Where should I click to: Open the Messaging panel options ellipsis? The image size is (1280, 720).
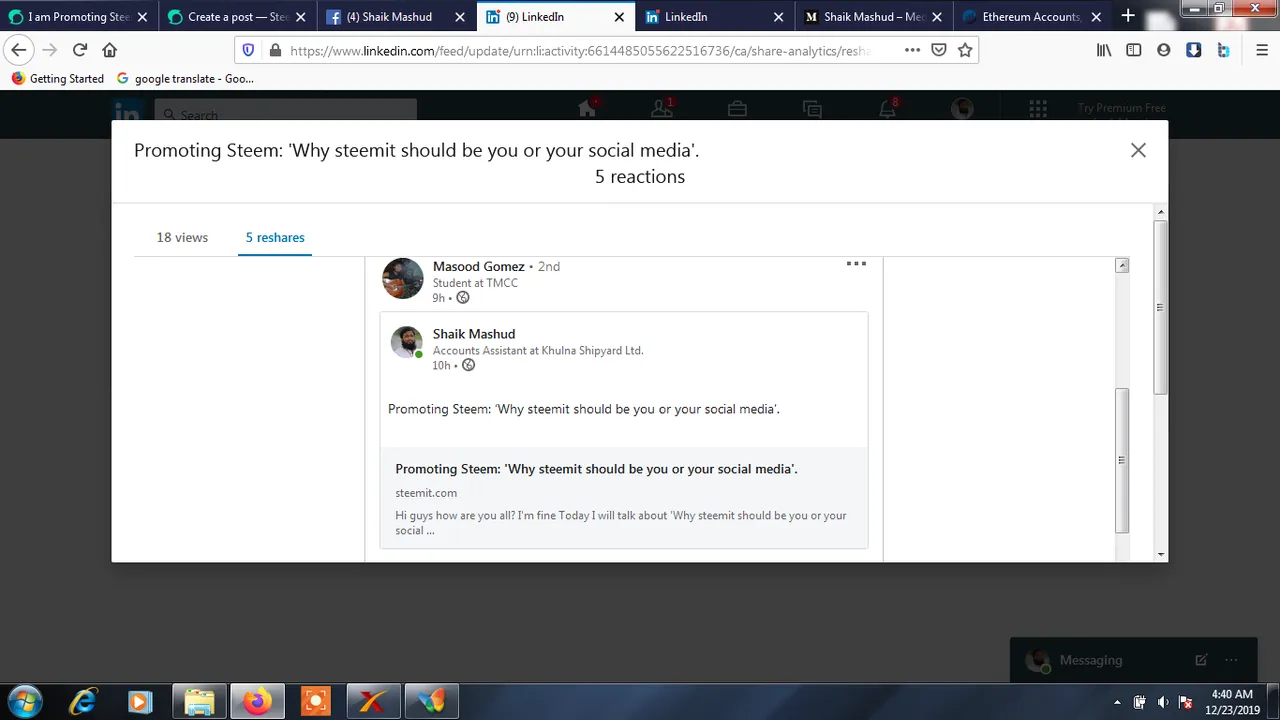click(x=1231, y=660)
